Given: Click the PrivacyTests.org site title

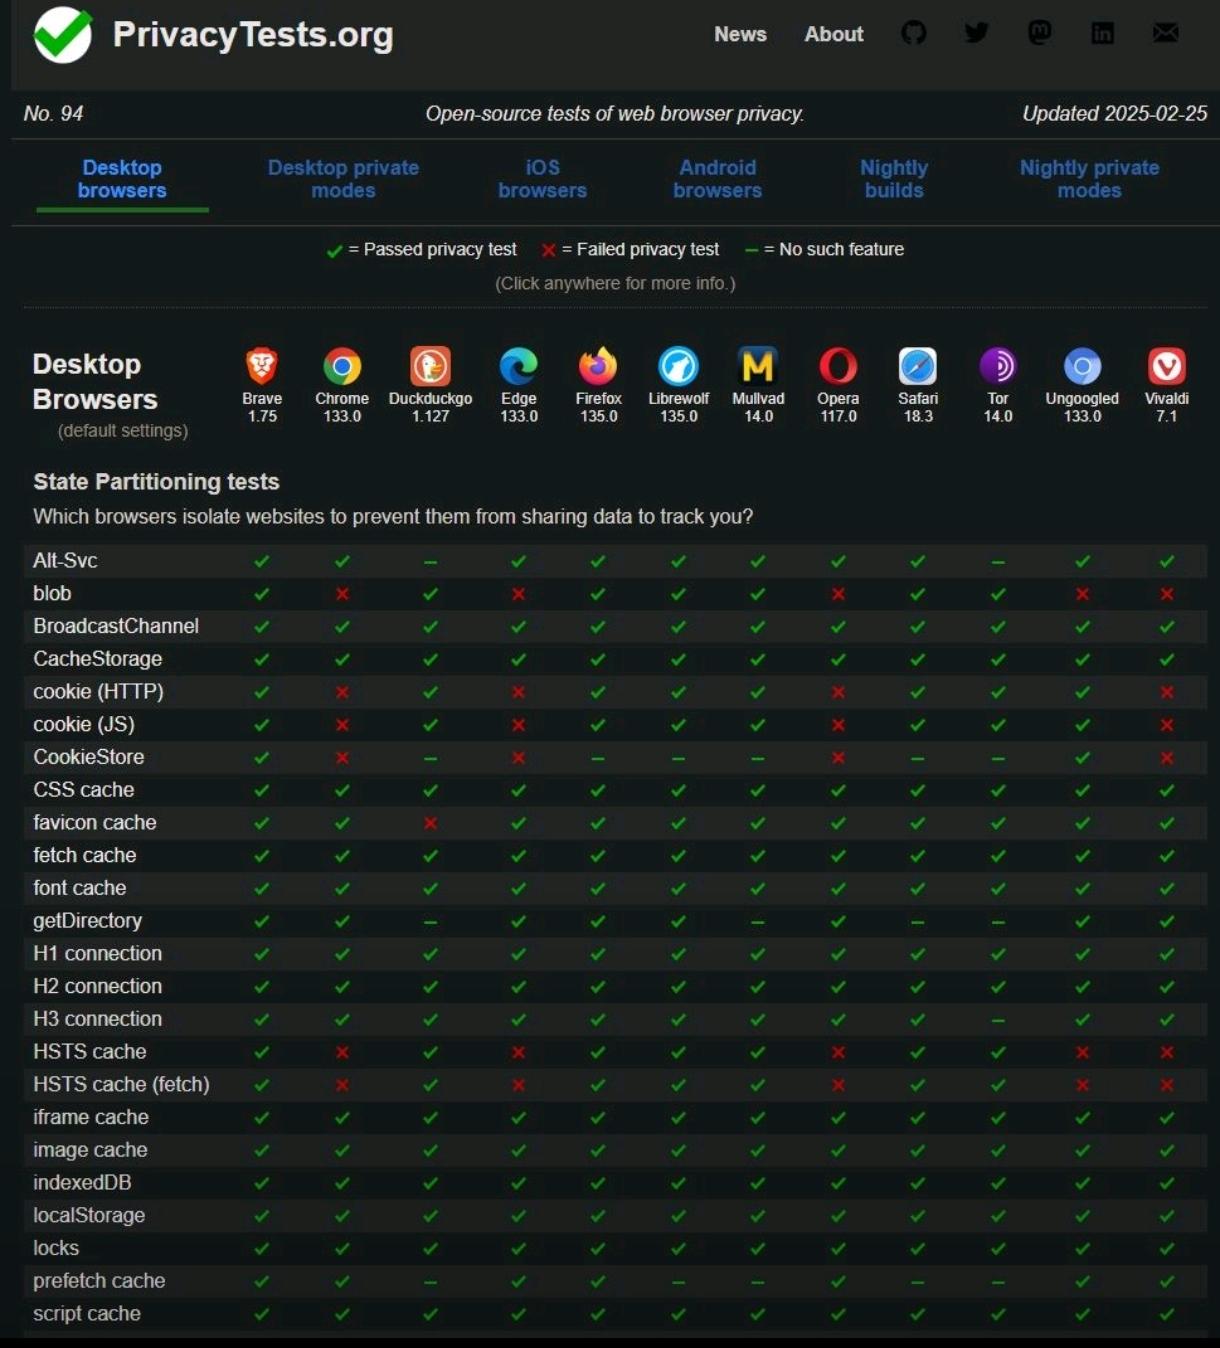Looking at the screenshot, I should 253,35.
